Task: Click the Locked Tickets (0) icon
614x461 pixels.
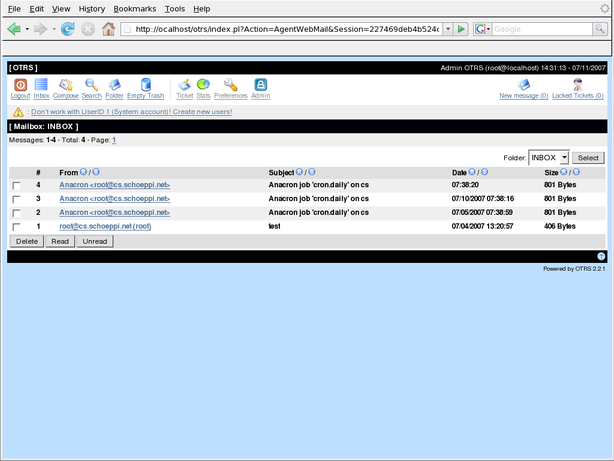Action: click(x=578, y=85)
